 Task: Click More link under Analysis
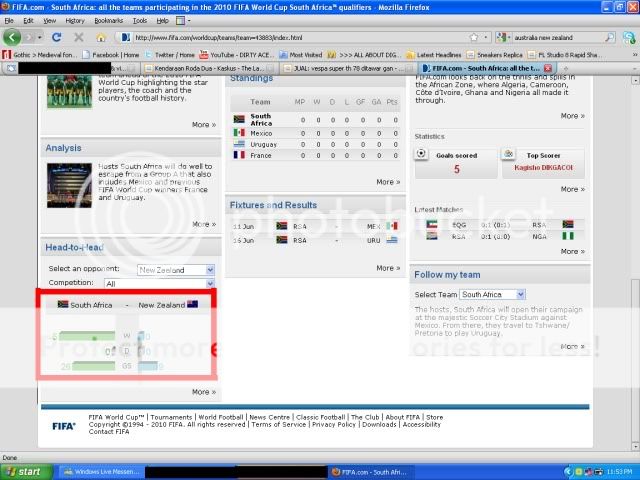point(204,224)
